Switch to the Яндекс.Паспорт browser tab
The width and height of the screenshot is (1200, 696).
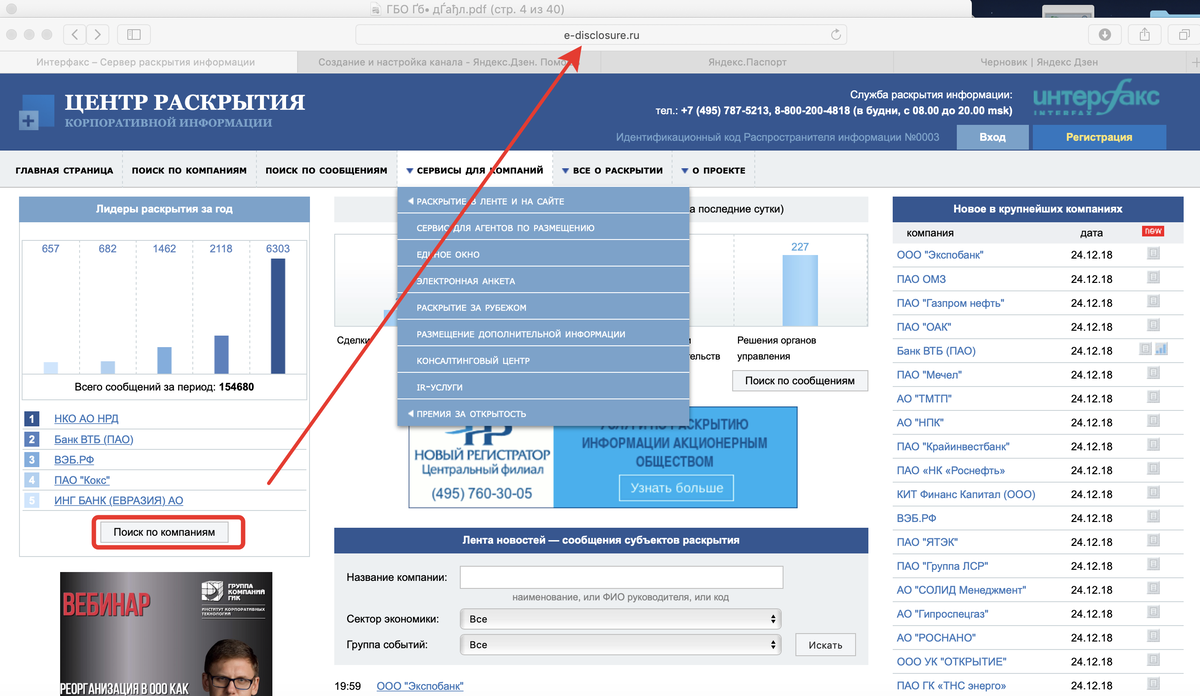748,62
